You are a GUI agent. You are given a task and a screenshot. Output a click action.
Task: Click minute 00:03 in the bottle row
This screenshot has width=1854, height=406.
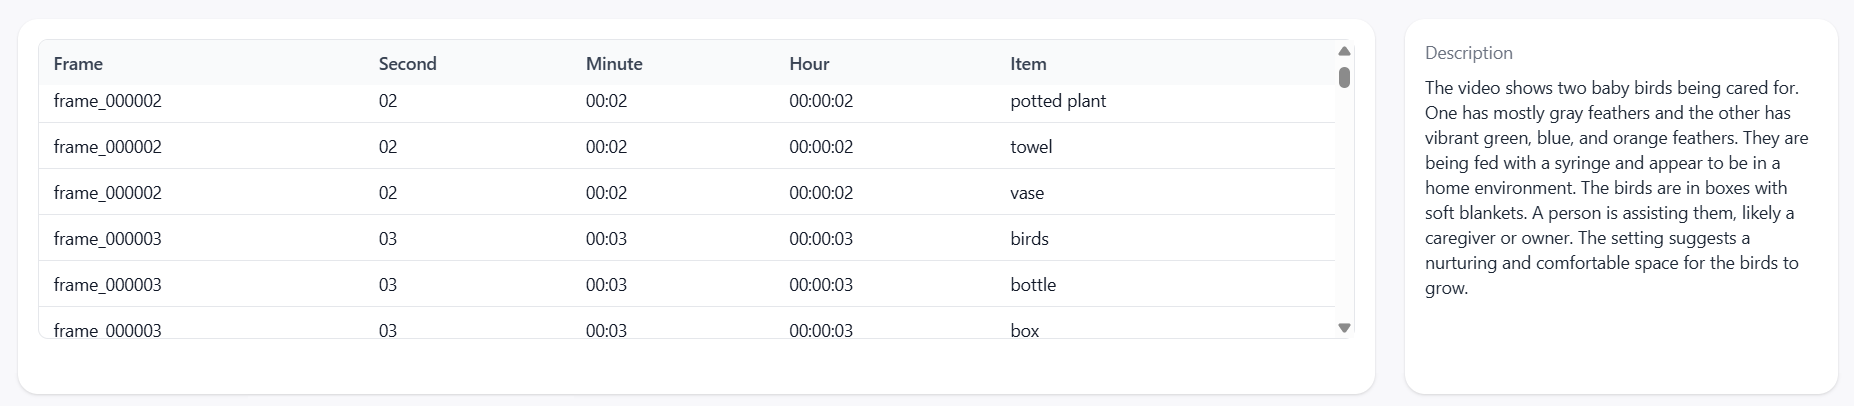tap(606, 285)
